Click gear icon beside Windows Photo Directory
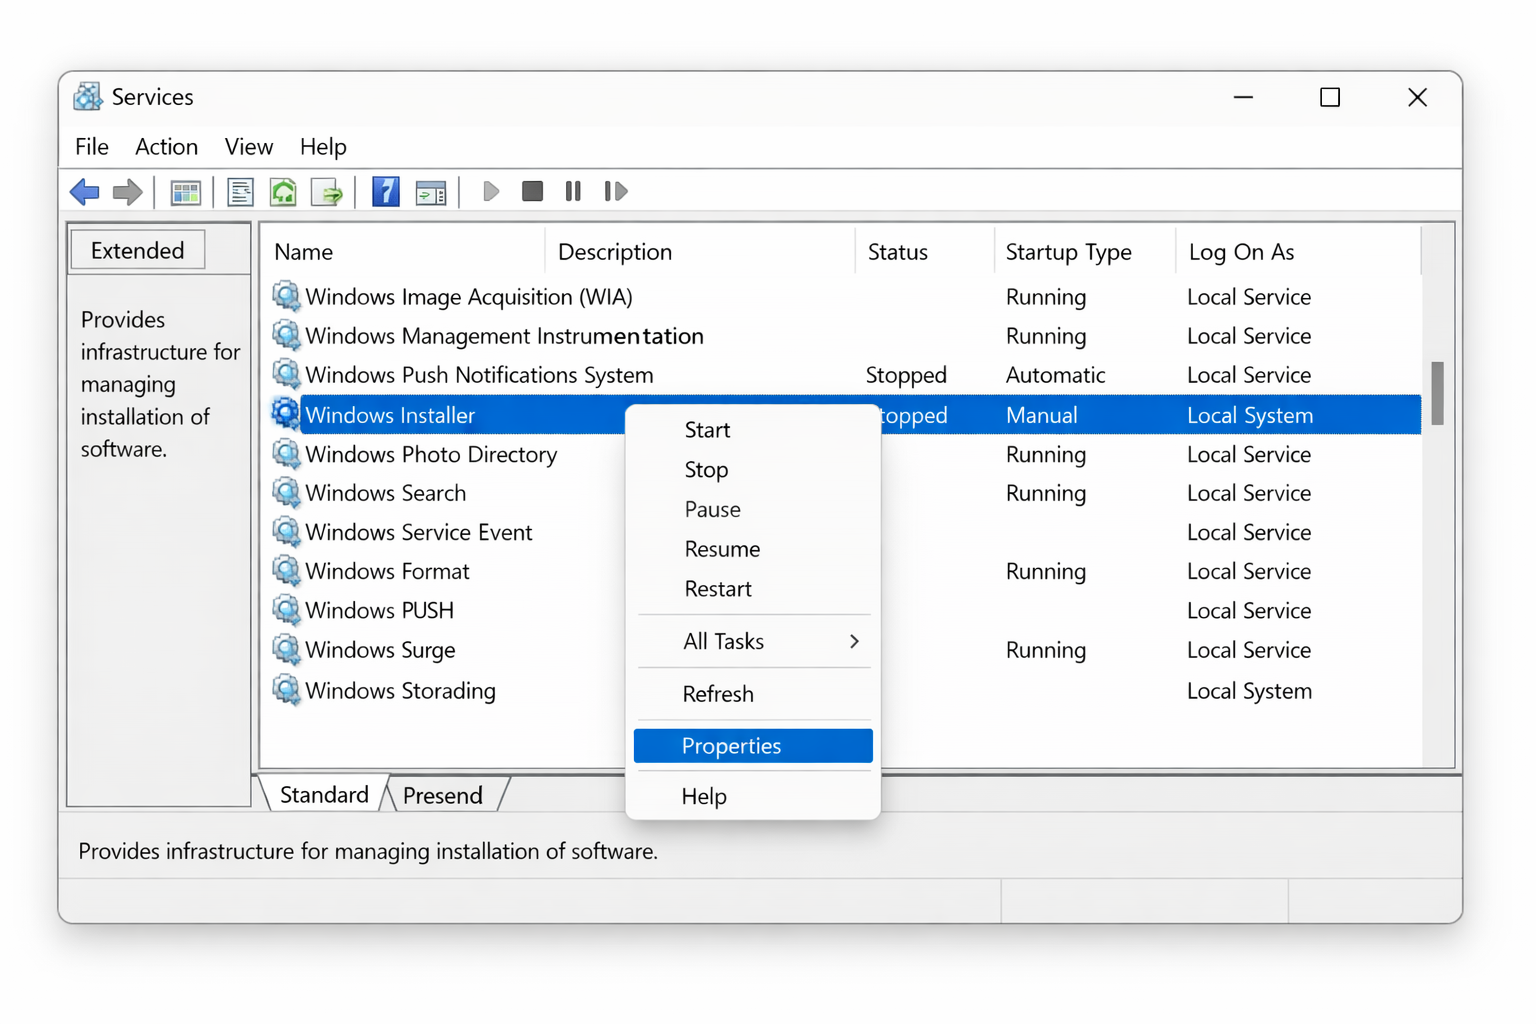Image resolution: width=1536 pixels, height=1024 pixels. point(286,454)
